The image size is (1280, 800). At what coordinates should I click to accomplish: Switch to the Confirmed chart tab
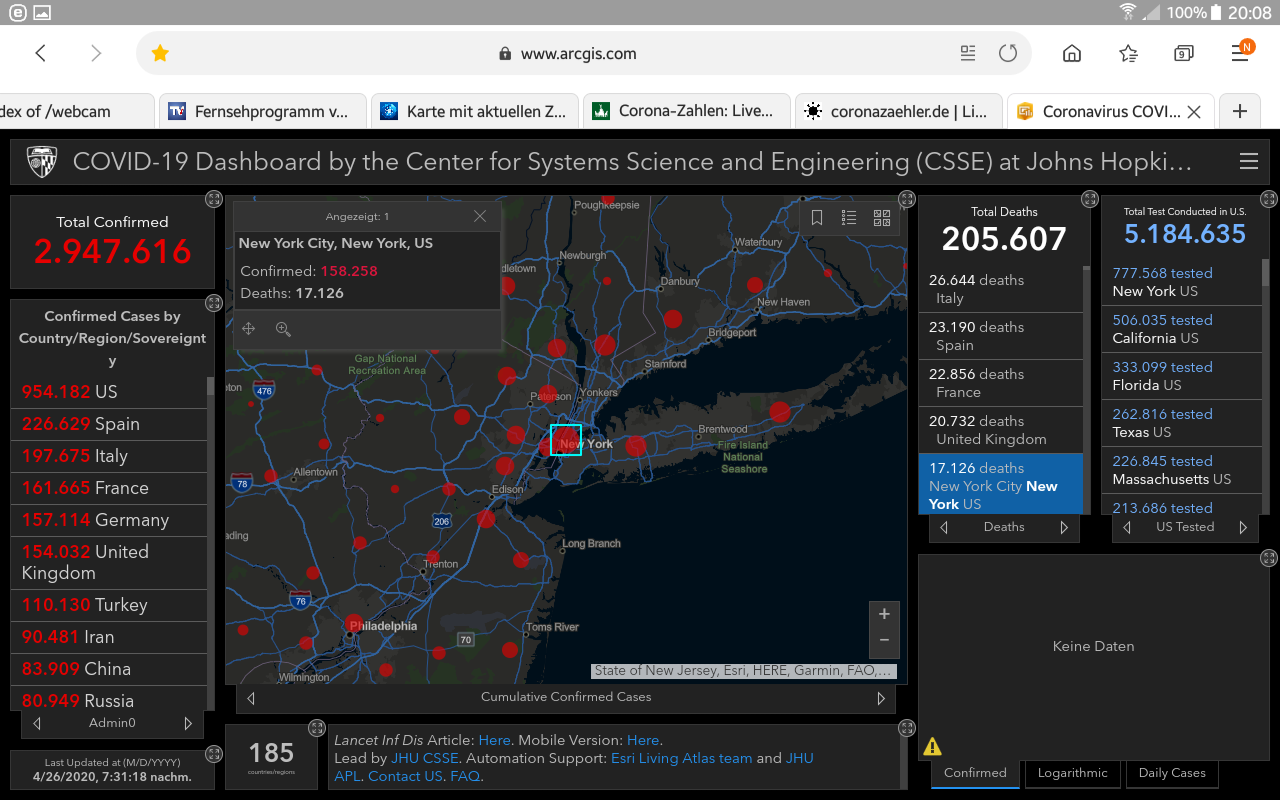point(975,773)
